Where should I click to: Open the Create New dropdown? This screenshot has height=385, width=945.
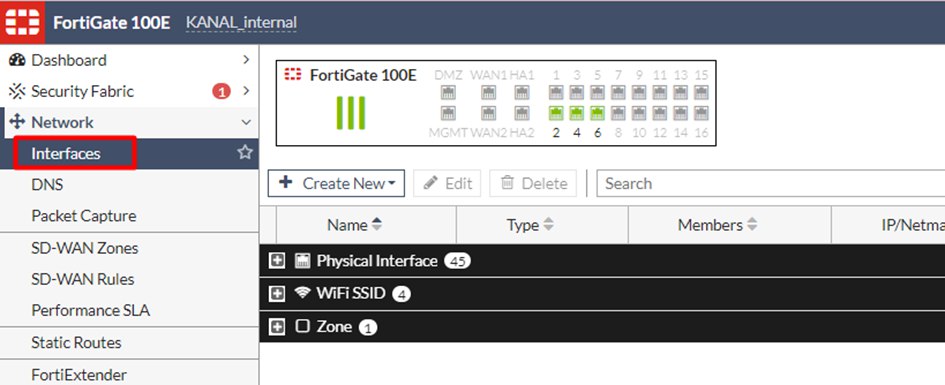point(336,183)
